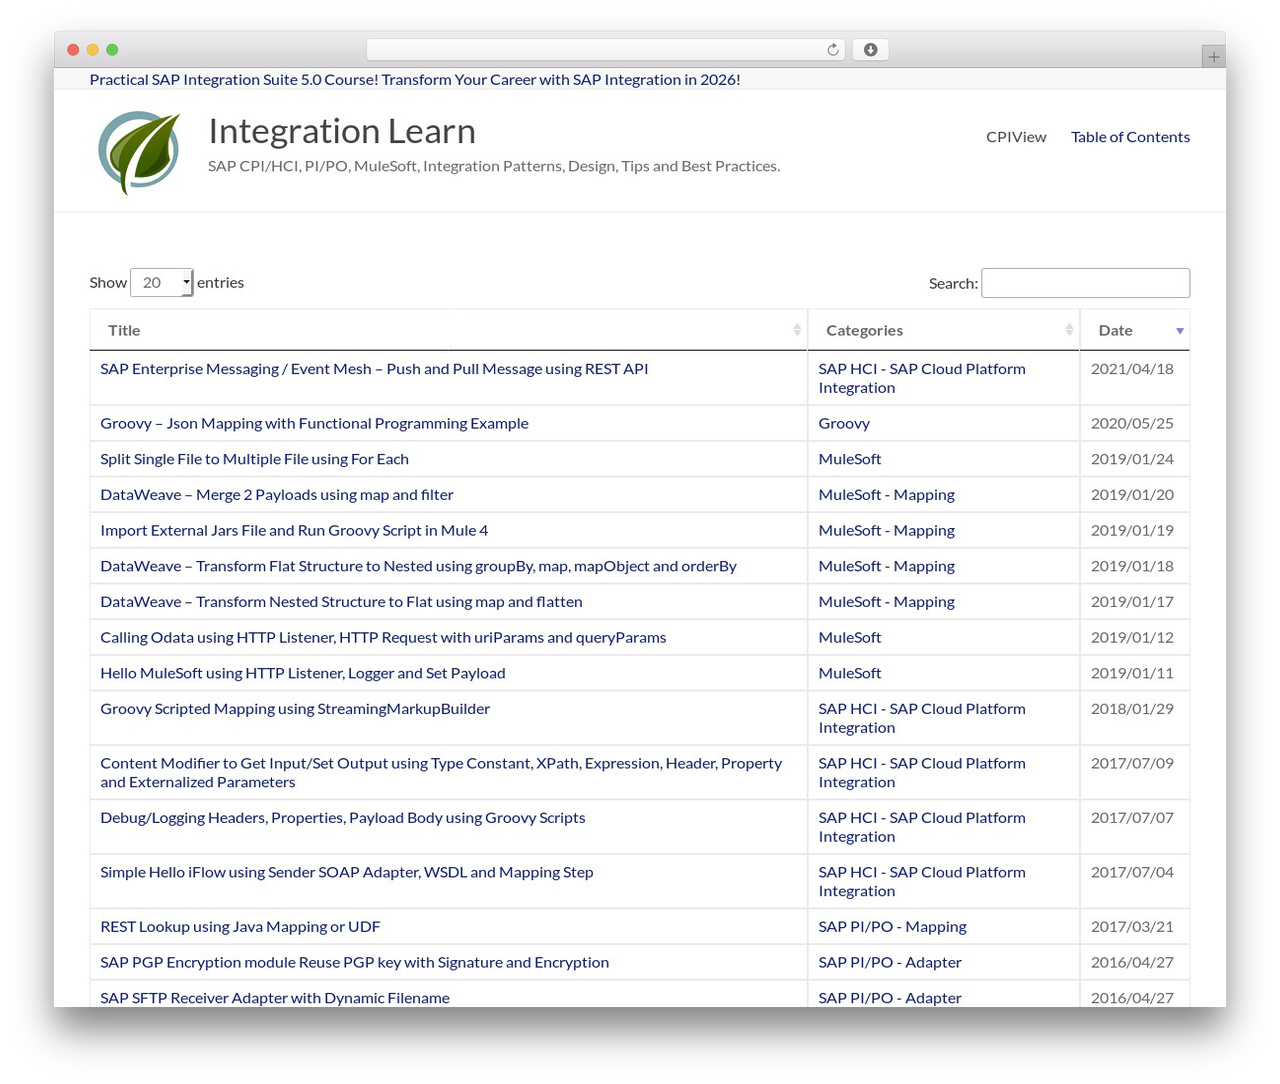Image resolution: width=1280 pixels, height=1084 pixels.
Task: Open DataWeave Merge 2 Payloads article
Action: pos(277,495)
